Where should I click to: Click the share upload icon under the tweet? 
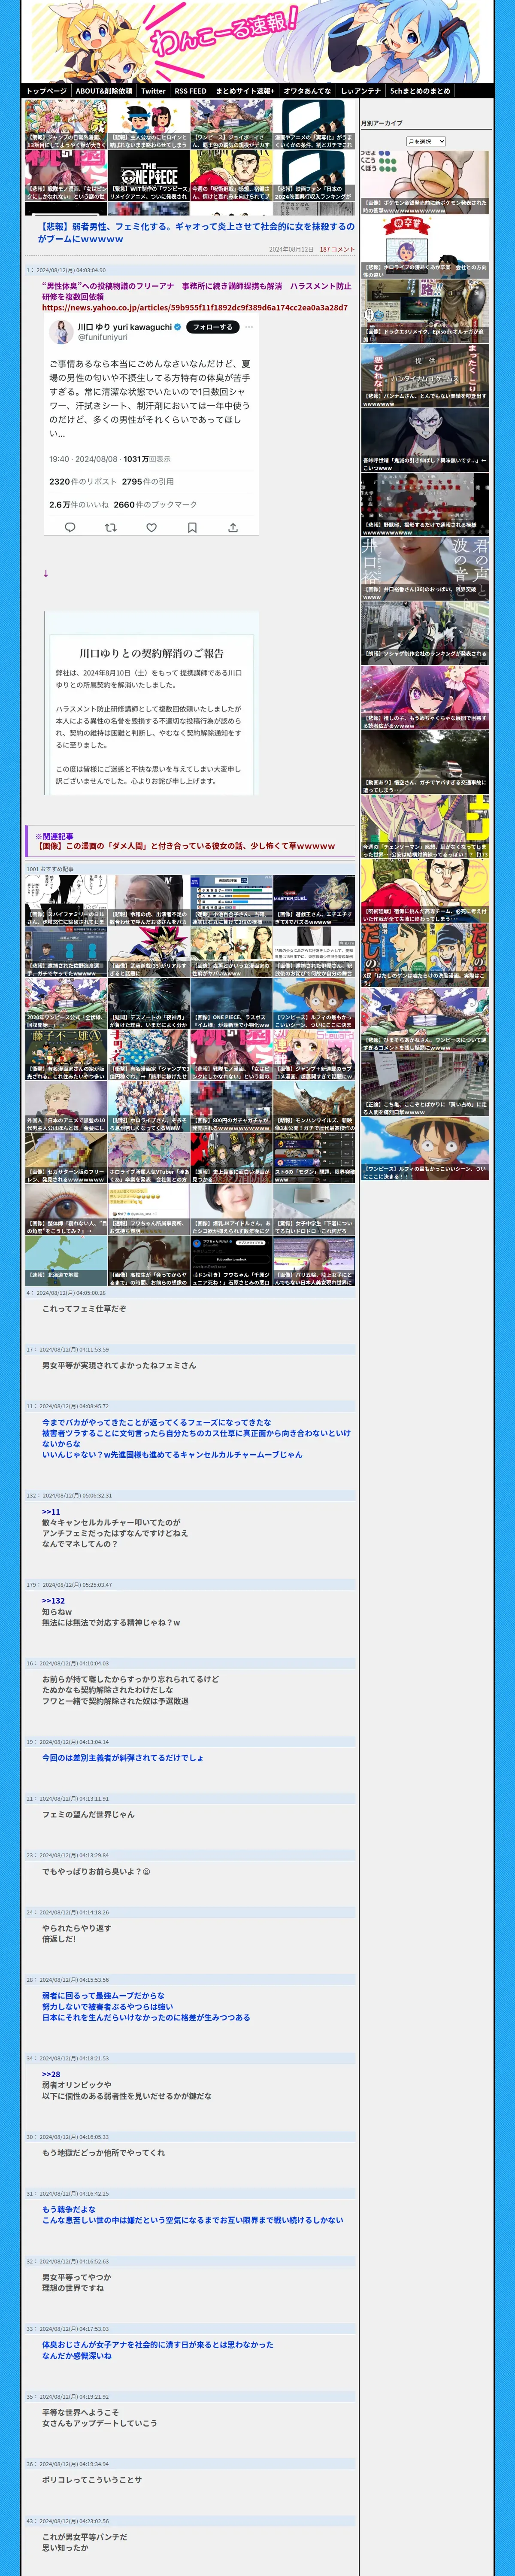(233, 527)
